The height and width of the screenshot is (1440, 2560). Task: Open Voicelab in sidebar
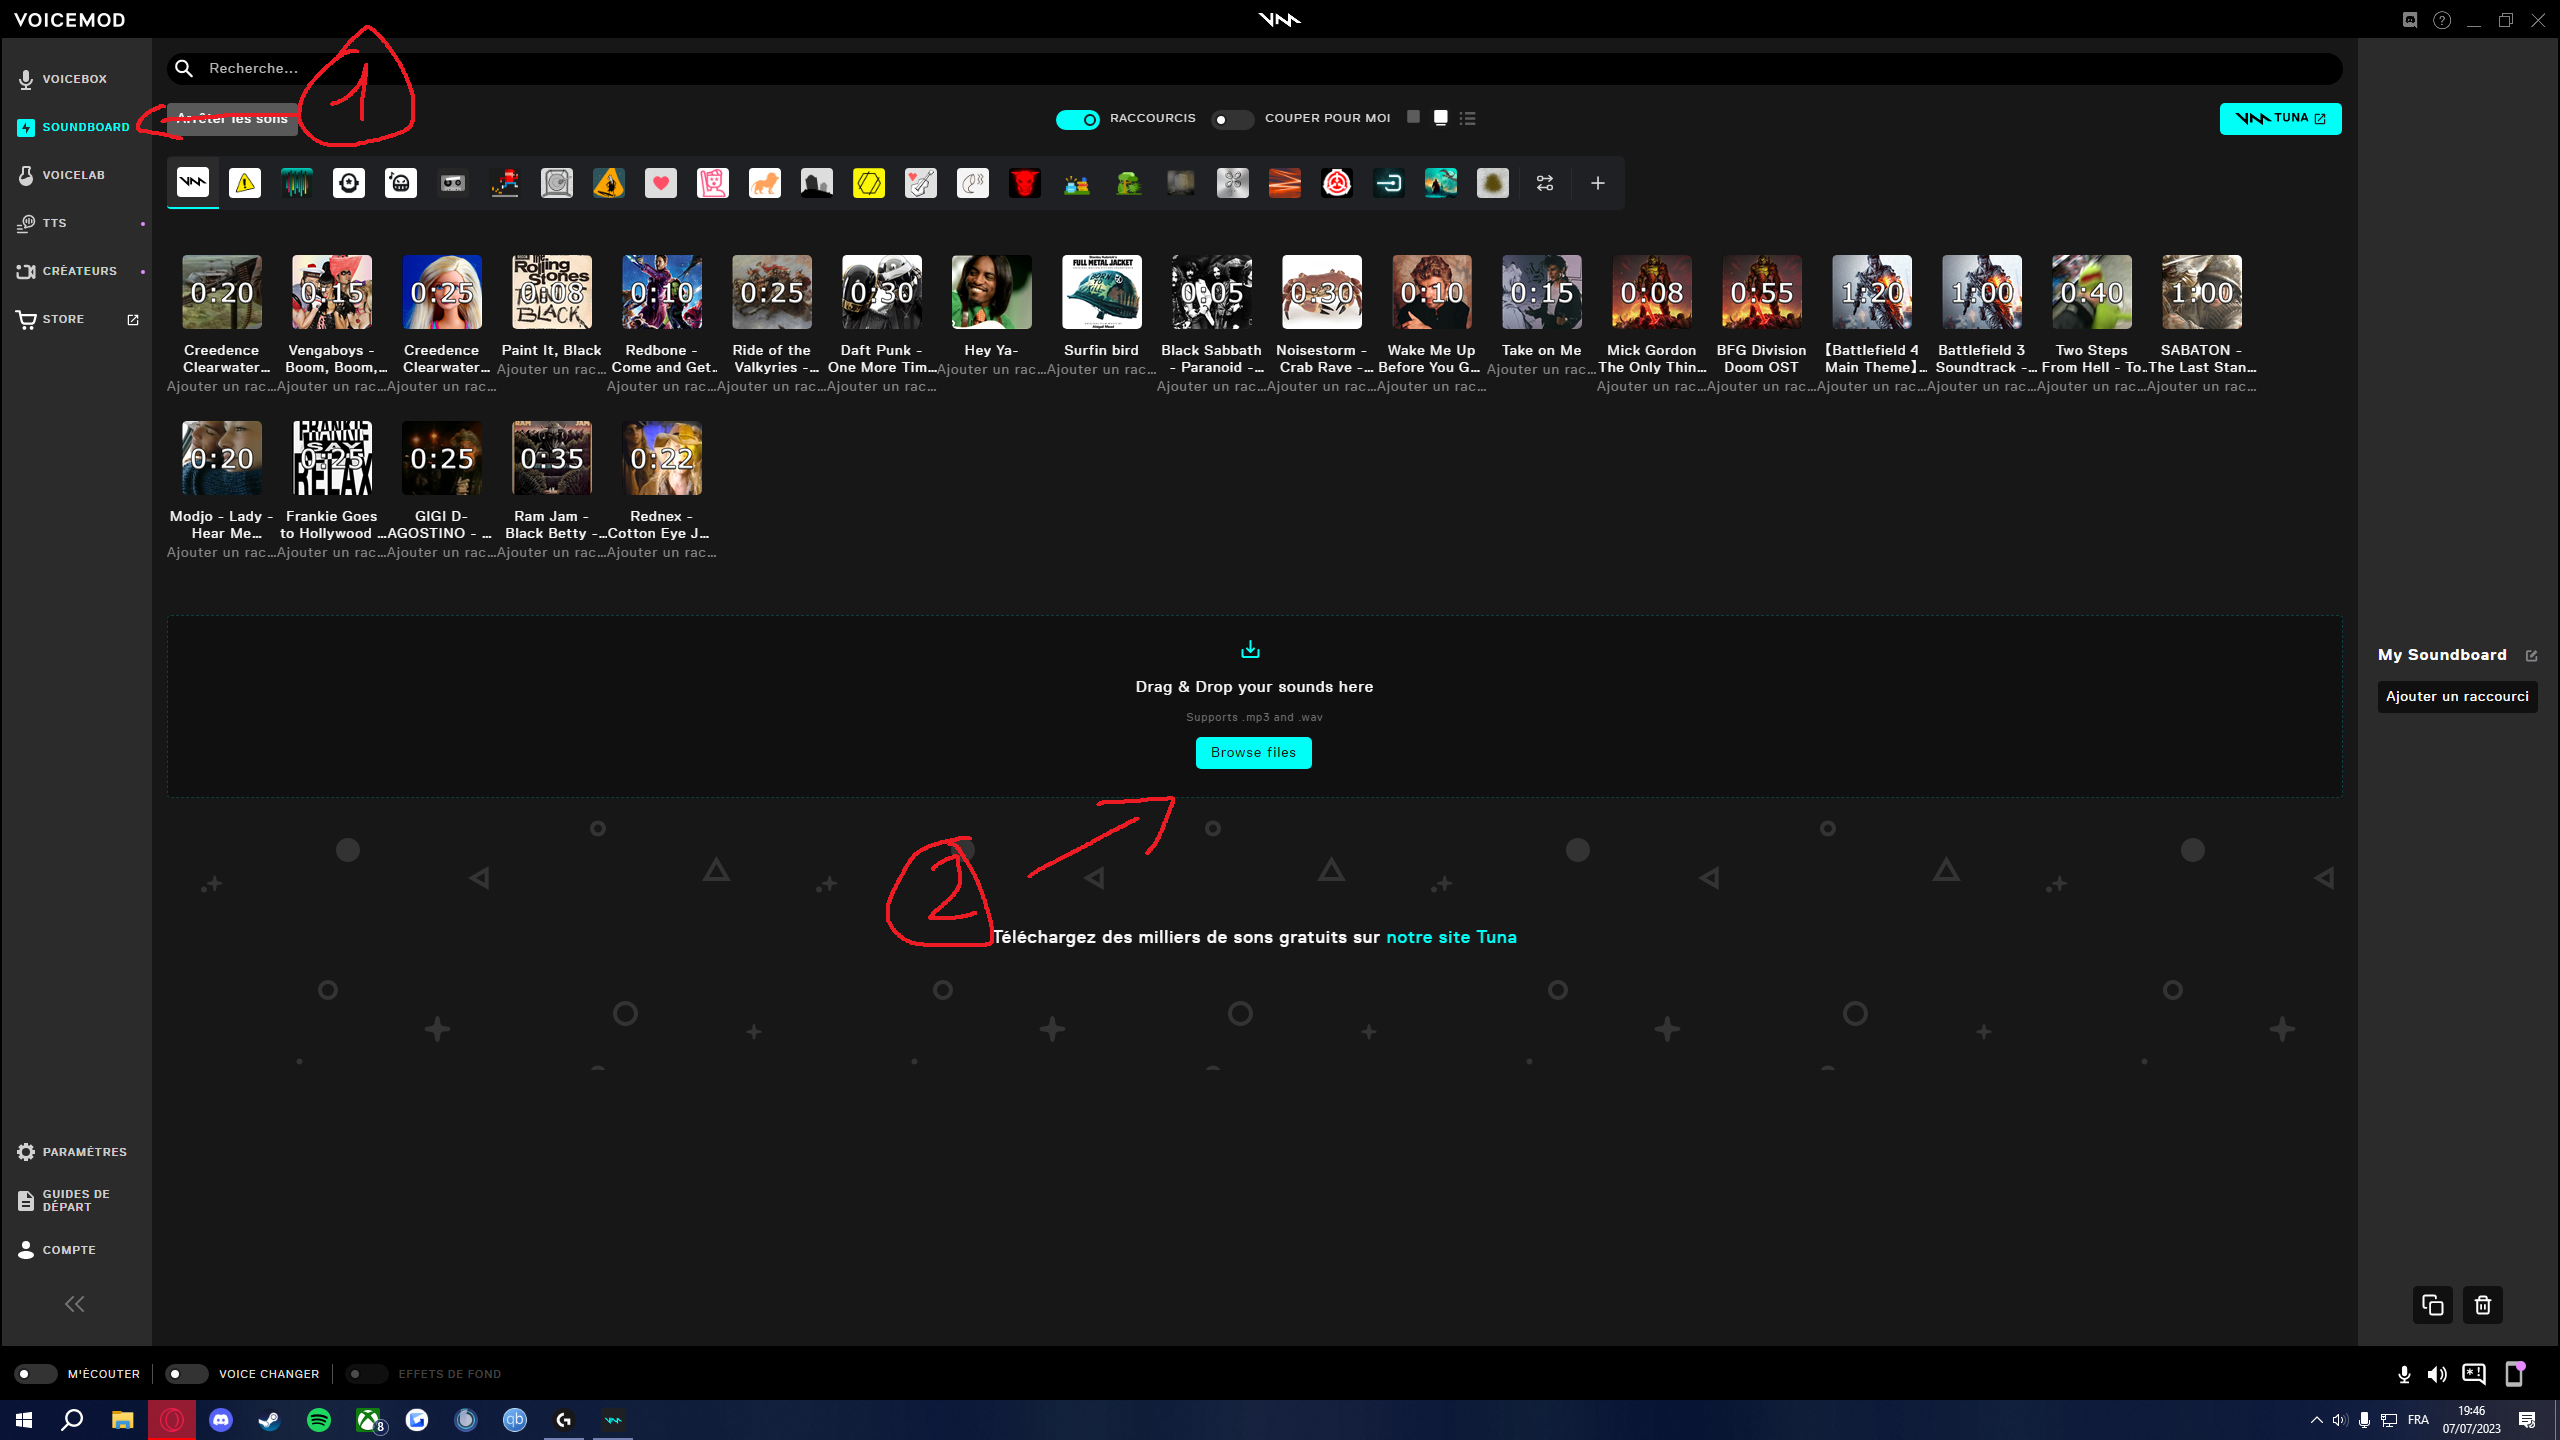pos(73,175)
